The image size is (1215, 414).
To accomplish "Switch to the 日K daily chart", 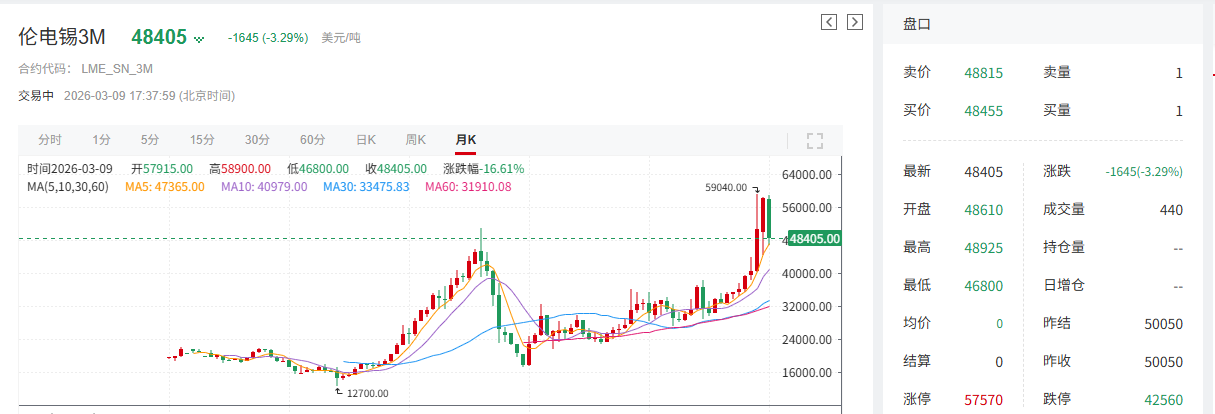I will [366, 140].
